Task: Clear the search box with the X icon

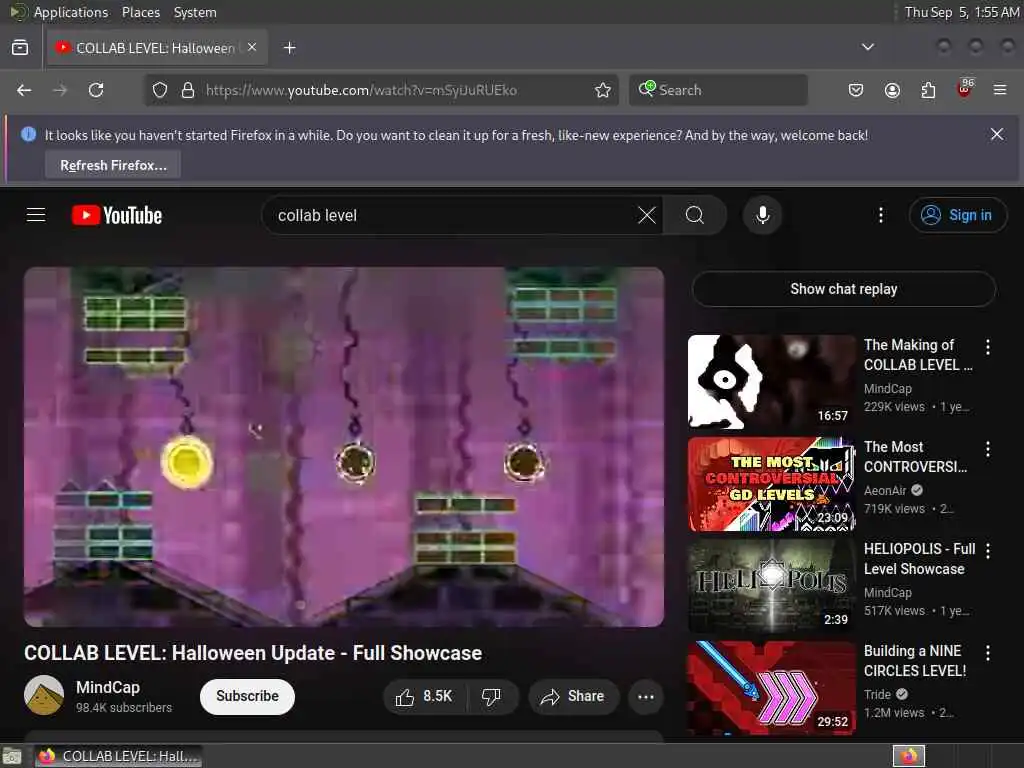Action: tap(647, 215)
